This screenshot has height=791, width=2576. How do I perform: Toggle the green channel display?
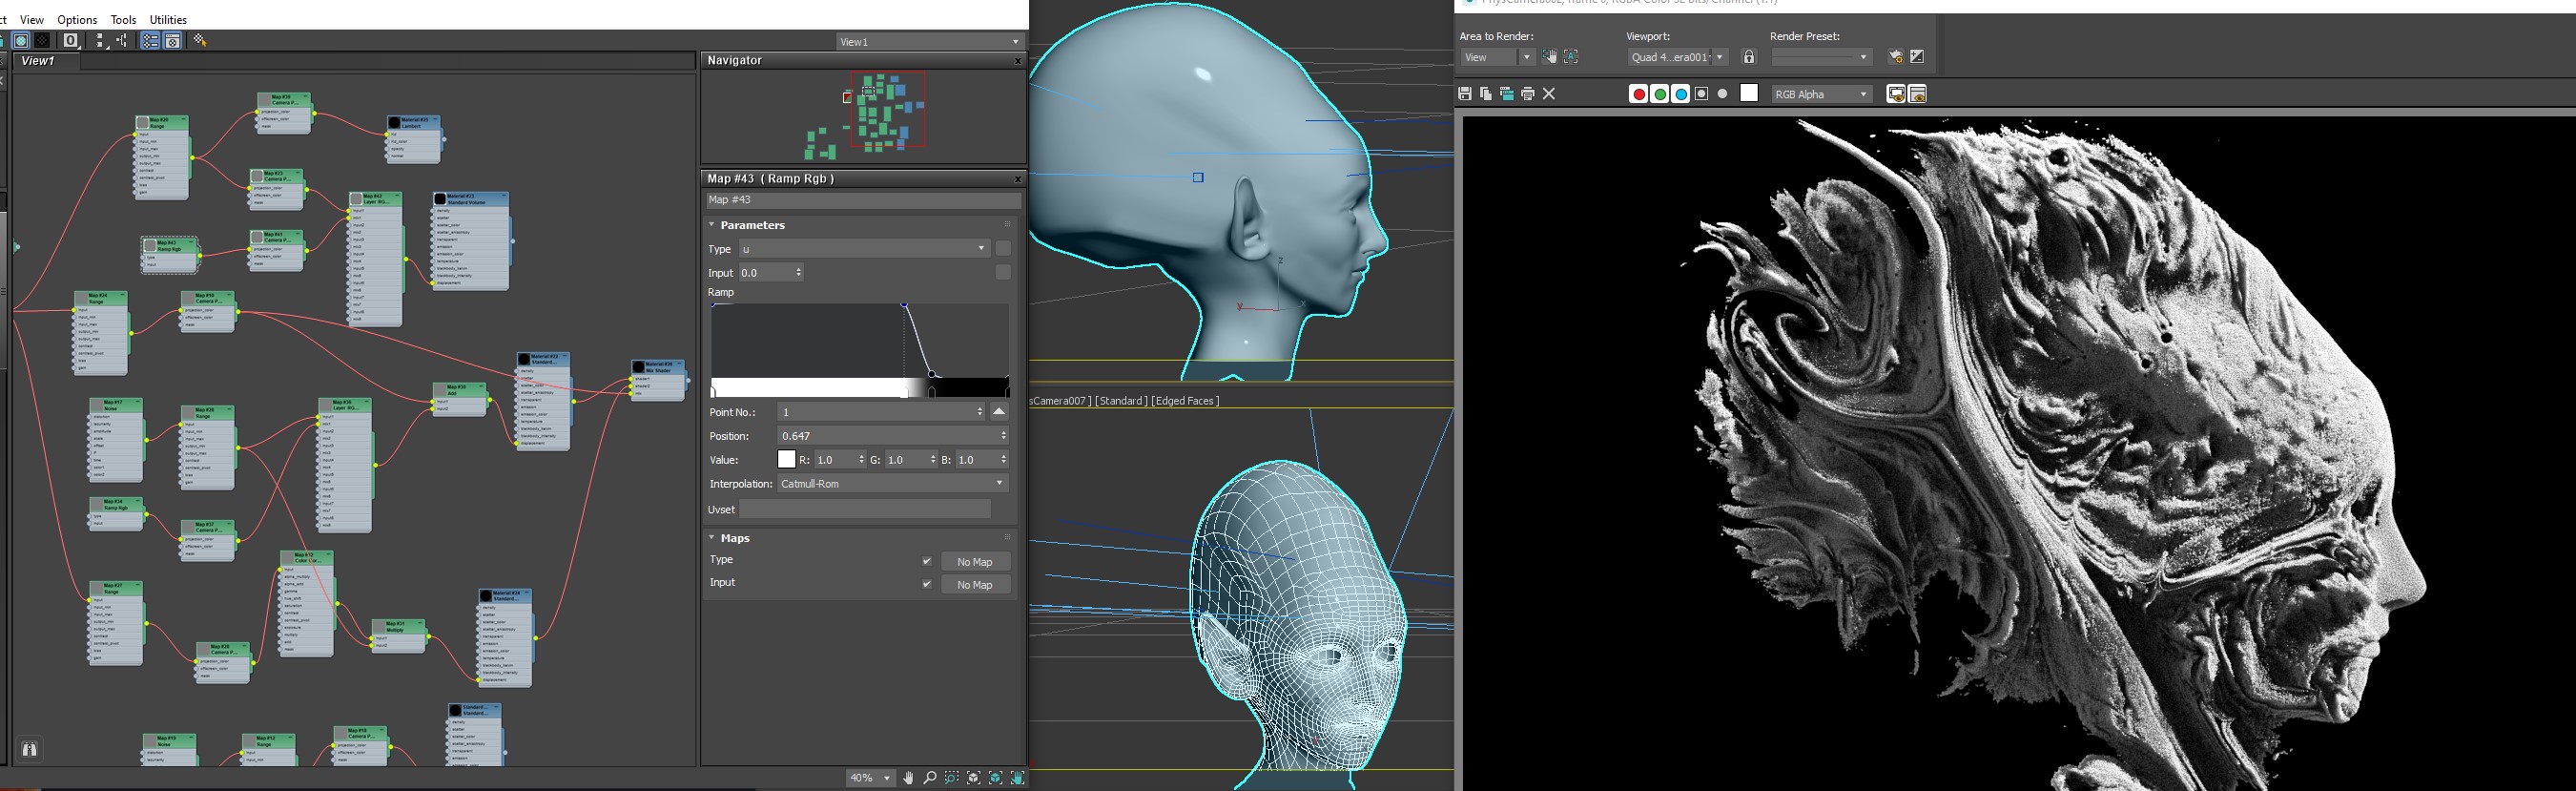[1659, 94]
